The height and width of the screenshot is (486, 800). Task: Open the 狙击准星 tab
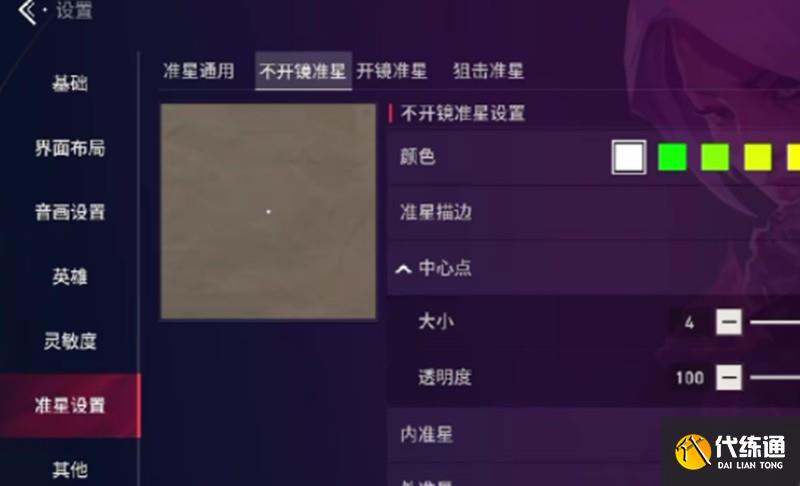[488, 71]
